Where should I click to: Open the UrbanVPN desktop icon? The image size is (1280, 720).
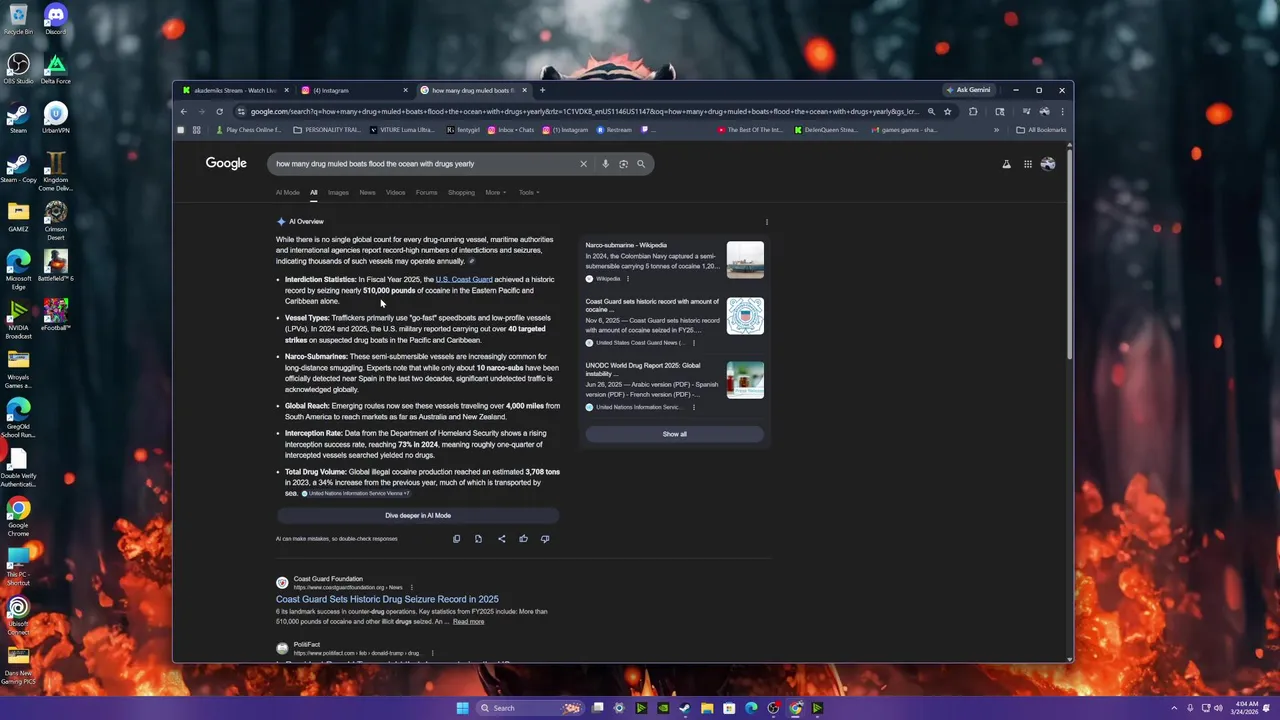coord(55,118)
